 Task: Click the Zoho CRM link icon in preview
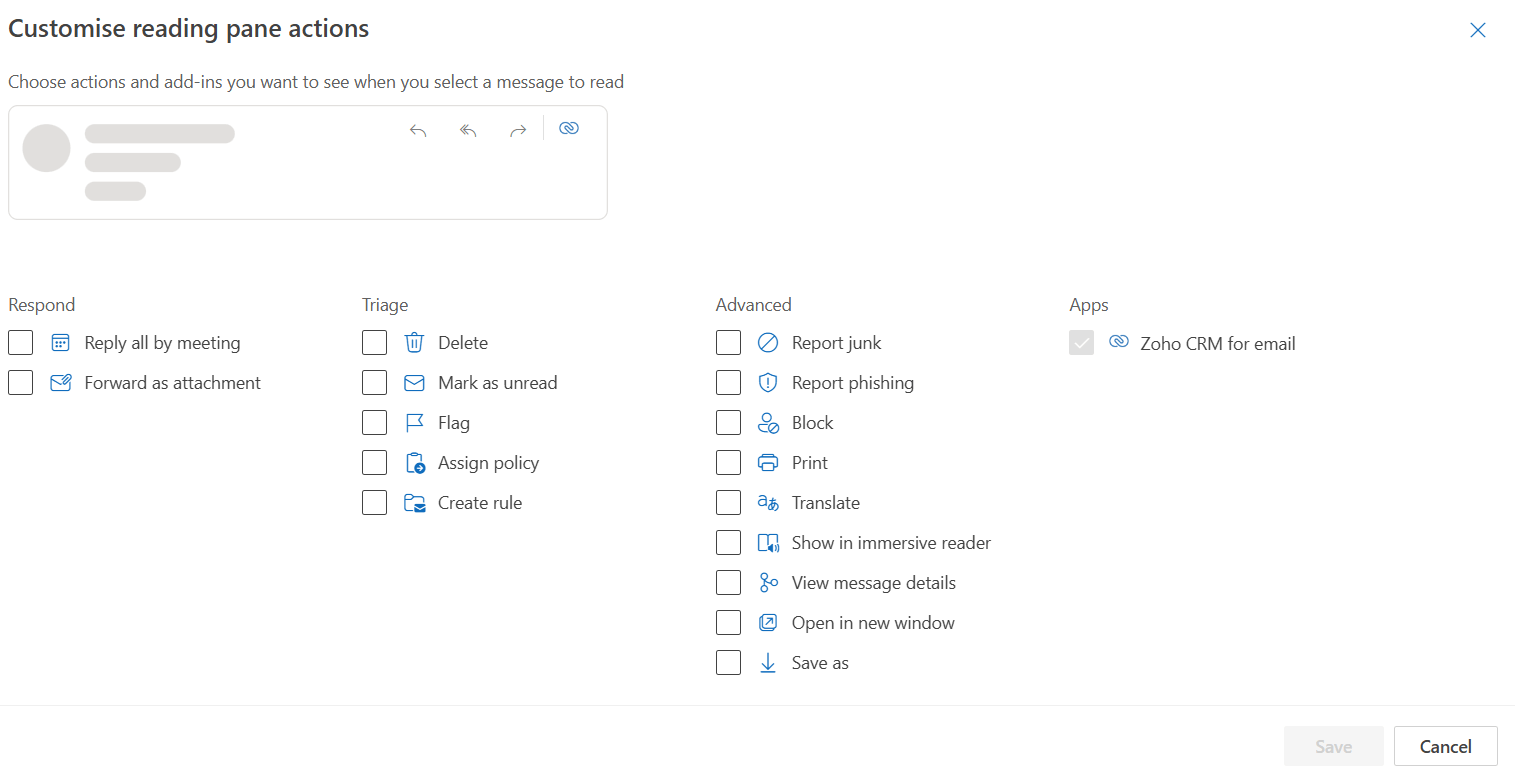click(x=569, y=128)
